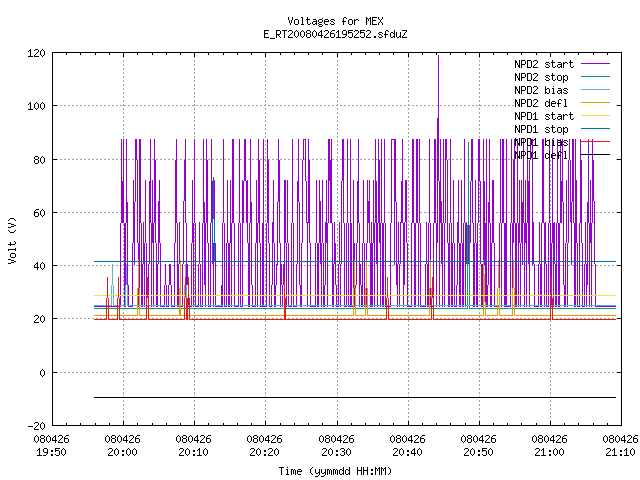The height and width of the screenshot is (480, 640).
Task: Click the x-axis tick label 21:10
Action: click(x=620, y=452)
